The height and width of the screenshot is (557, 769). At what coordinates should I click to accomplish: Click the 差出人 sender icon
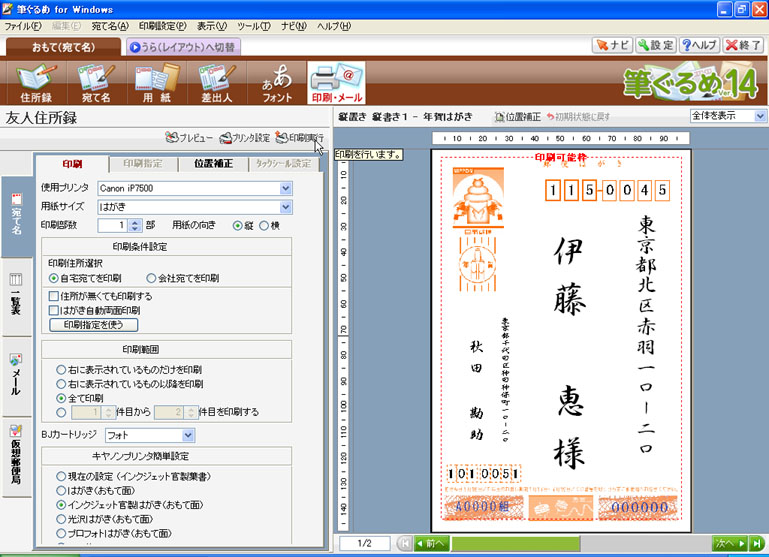[216, 83]
